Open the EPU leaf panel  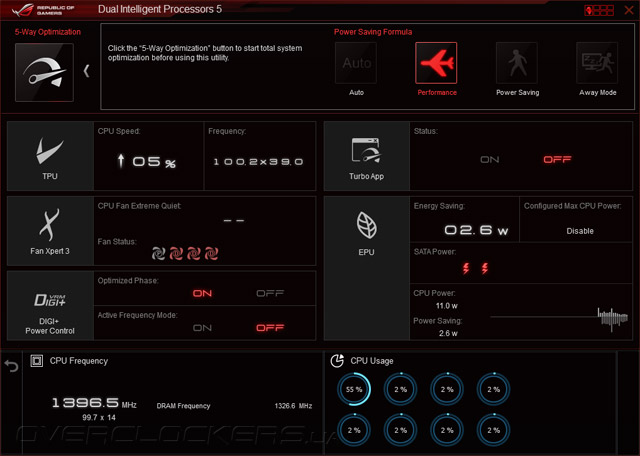point(367,268)
